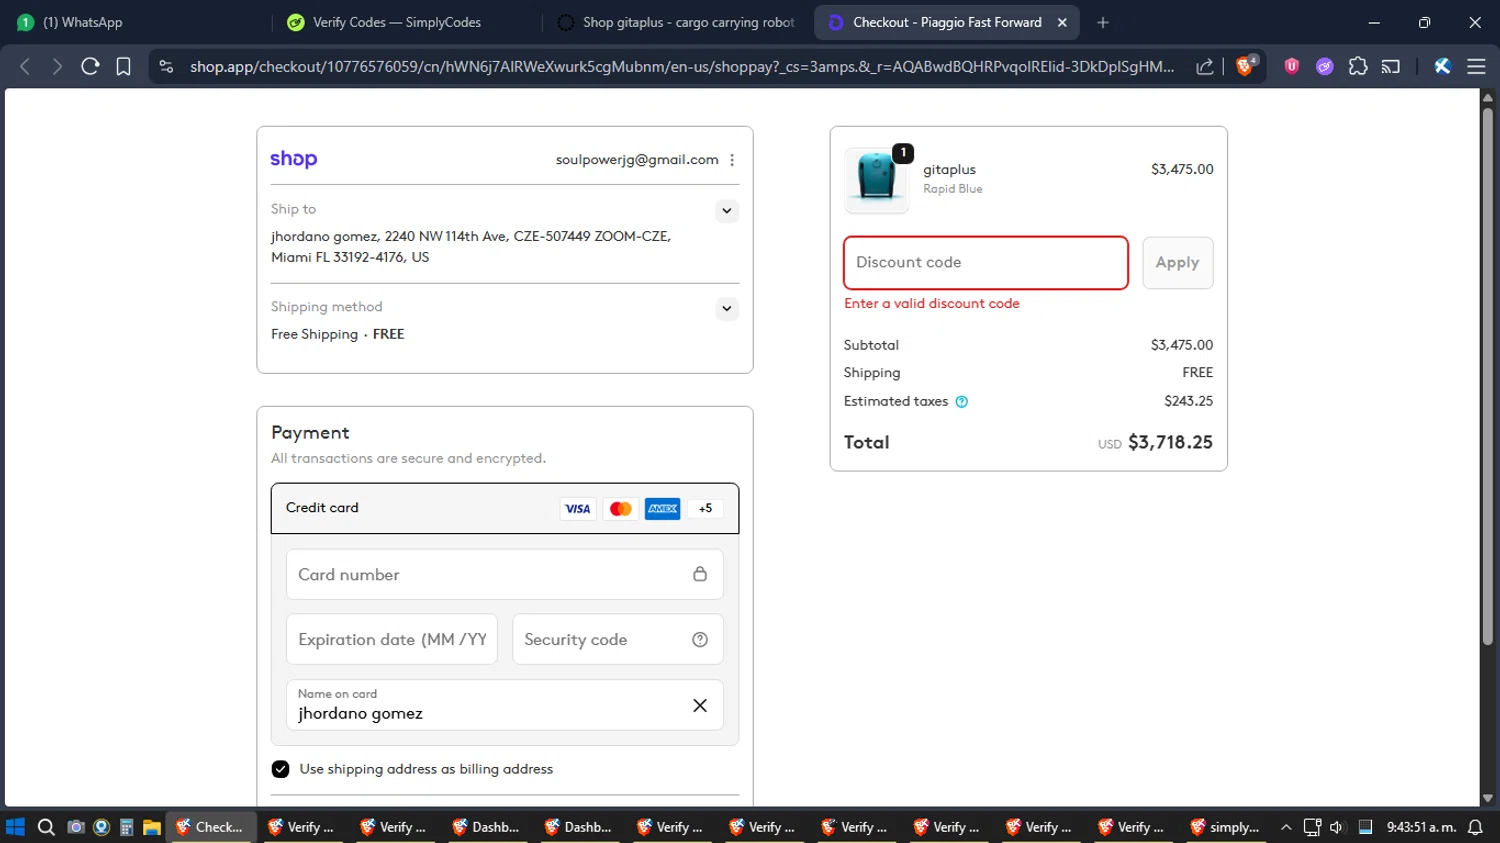Viewport: 1500px width, 843px height.
Task: Click the estimated taxes $243.25 value
Action: [1188, 401]
